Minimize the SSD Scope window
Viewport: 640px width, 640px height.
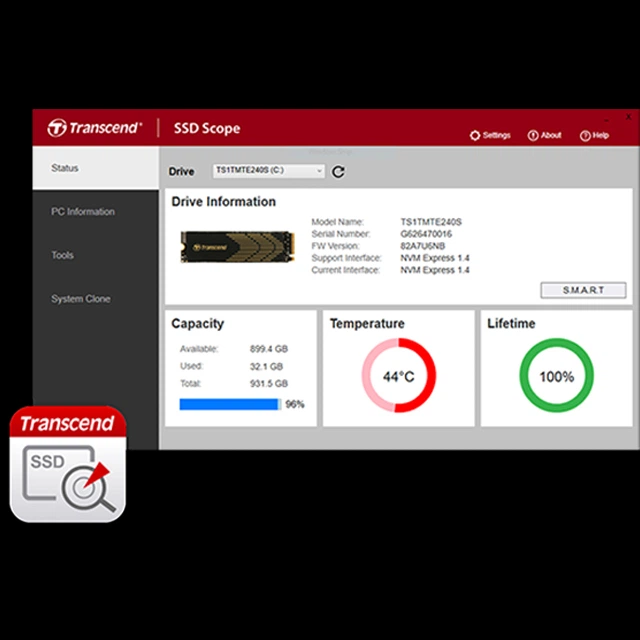(607, 120)
